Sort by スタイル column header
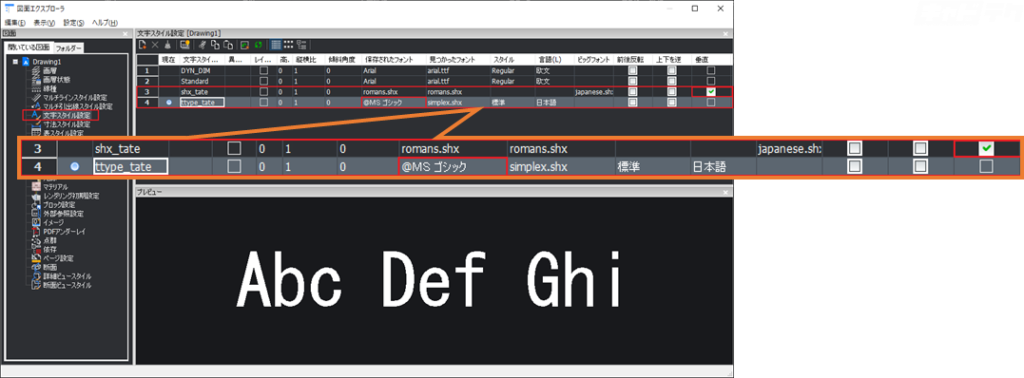The image size is (1024, 378). point(513,60)
